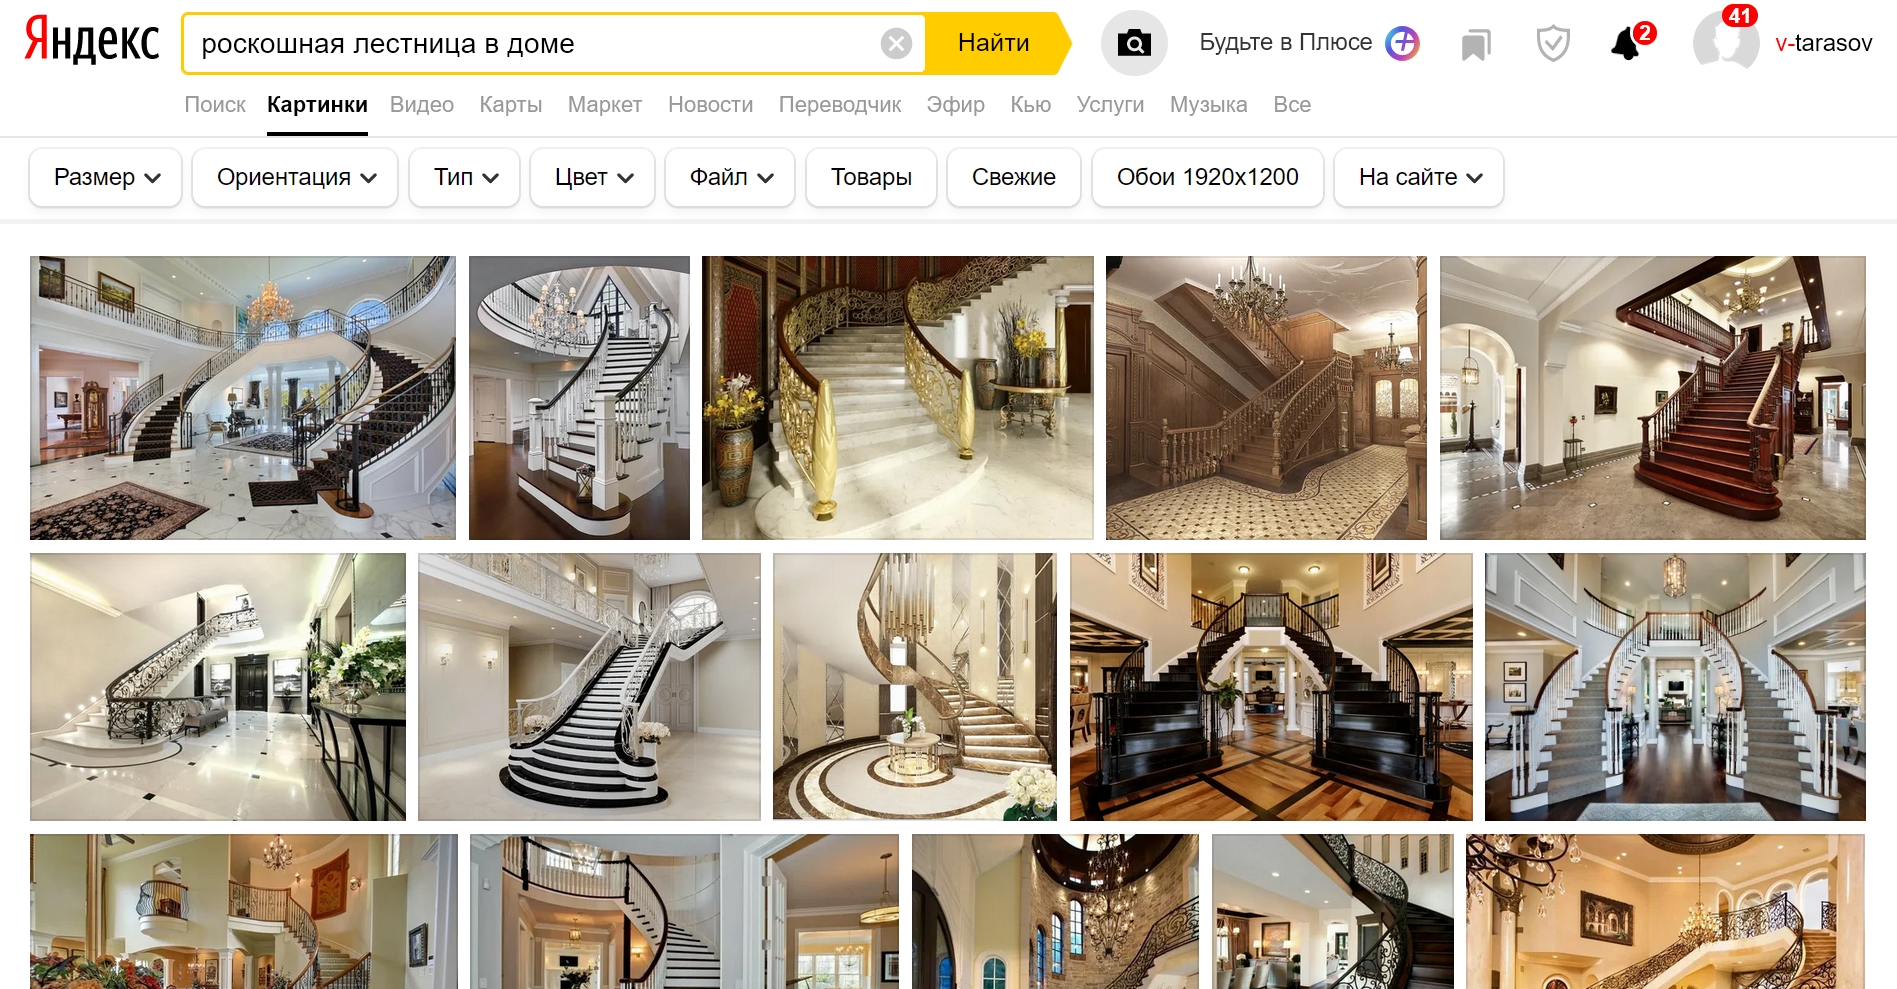Toggle the Свежие filter
The image size is (1897, 989).
pyautogui.click(x=1013, y=177)
